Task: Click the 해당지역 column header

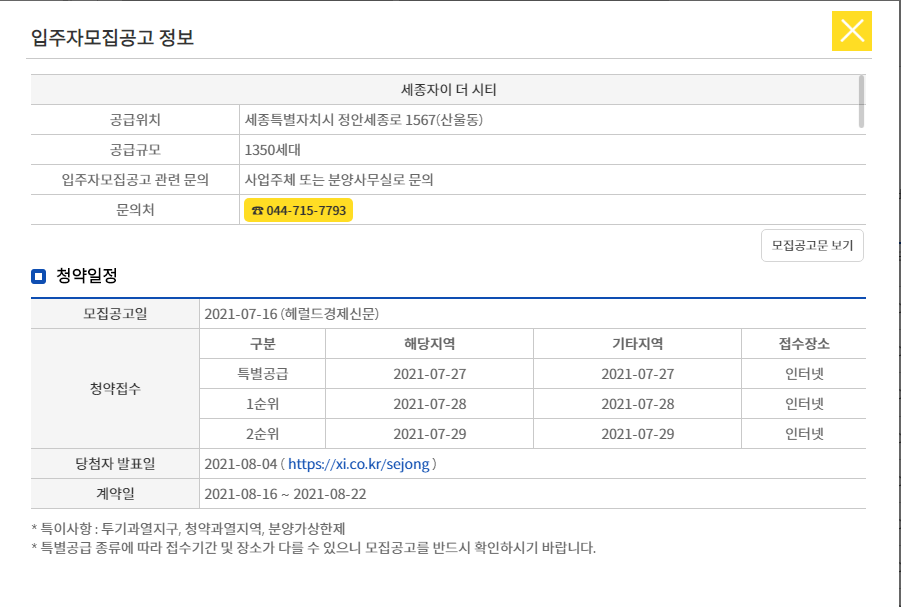Action: click(x=429, y=344)
